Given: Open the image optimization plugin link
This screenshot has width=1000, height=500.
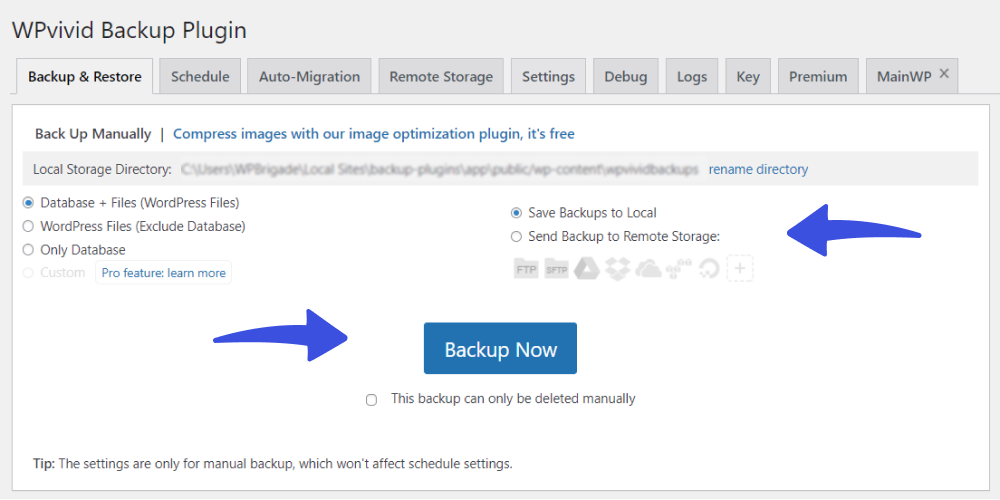Looking at the screenshot, I should pyautogui.click(x=374, y=134).
